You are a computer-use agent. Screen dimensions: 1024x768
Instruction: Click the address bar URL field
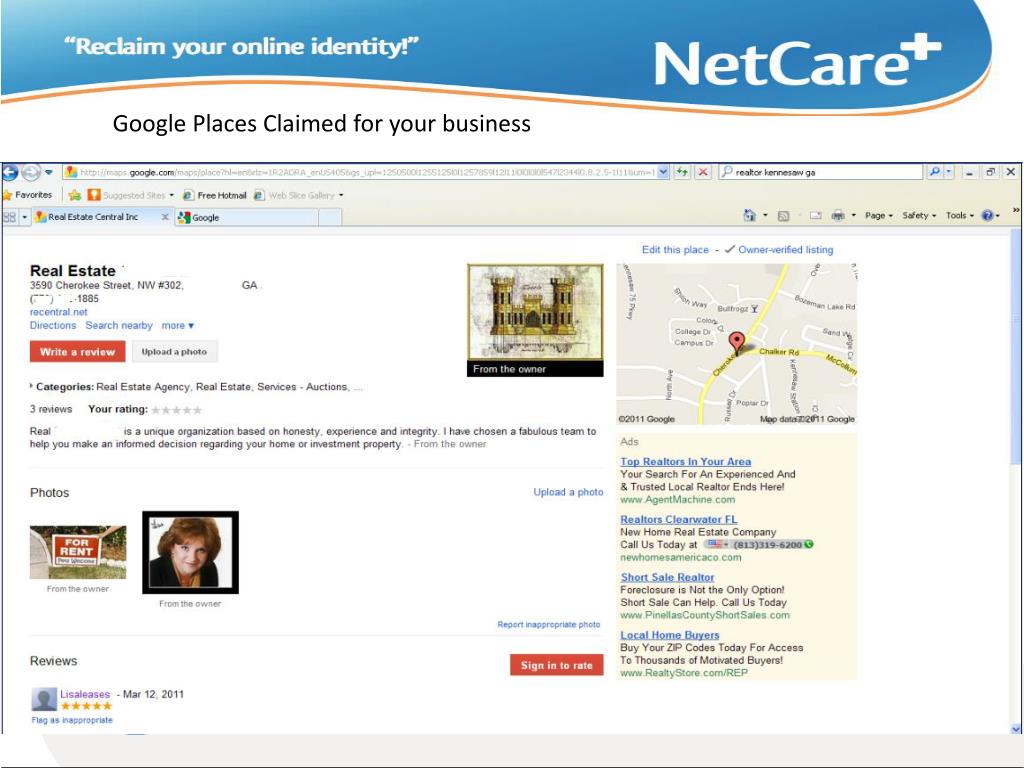[x=359, y=172]
